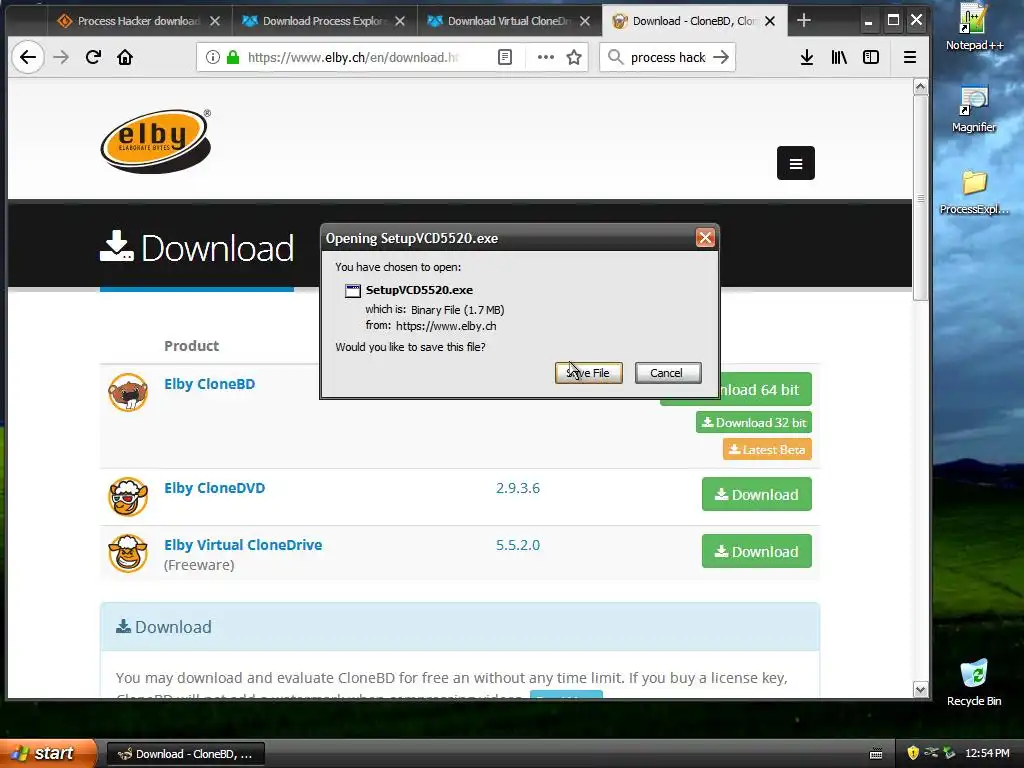Close the Download Virtual CloneDrive tab

pyautogui.click(x=585, y=21)
